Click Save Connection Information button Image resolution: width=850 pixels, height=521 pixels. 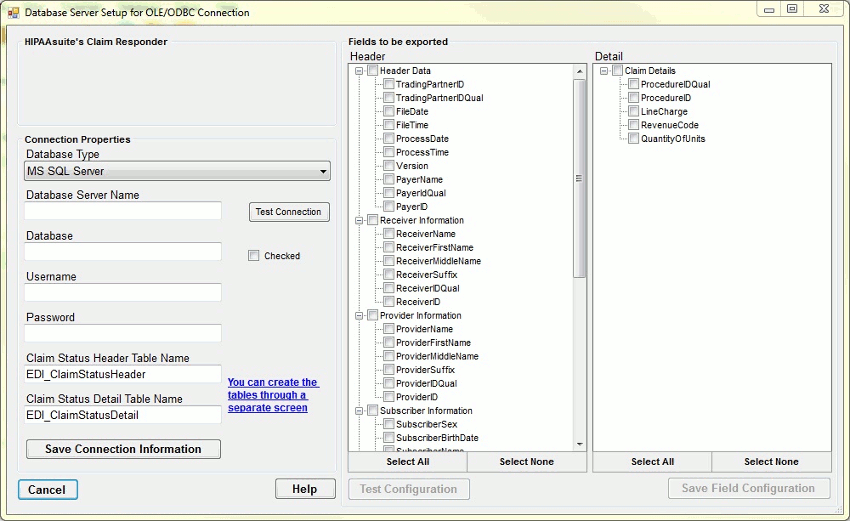[x=123, y=449]
